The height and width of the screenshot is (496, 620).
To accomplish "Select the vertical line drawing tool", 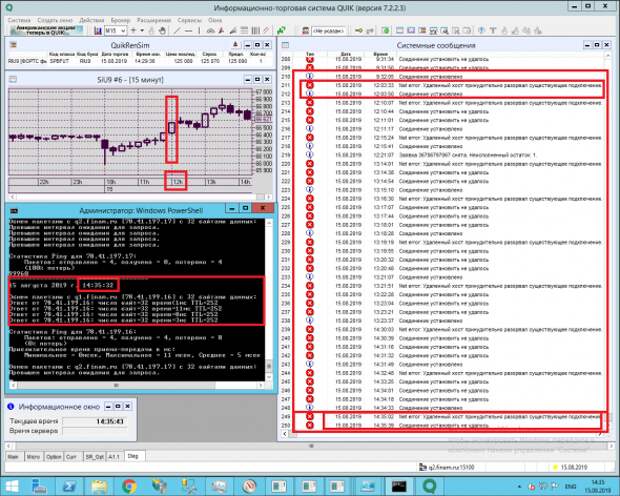I will coord(199,30).
